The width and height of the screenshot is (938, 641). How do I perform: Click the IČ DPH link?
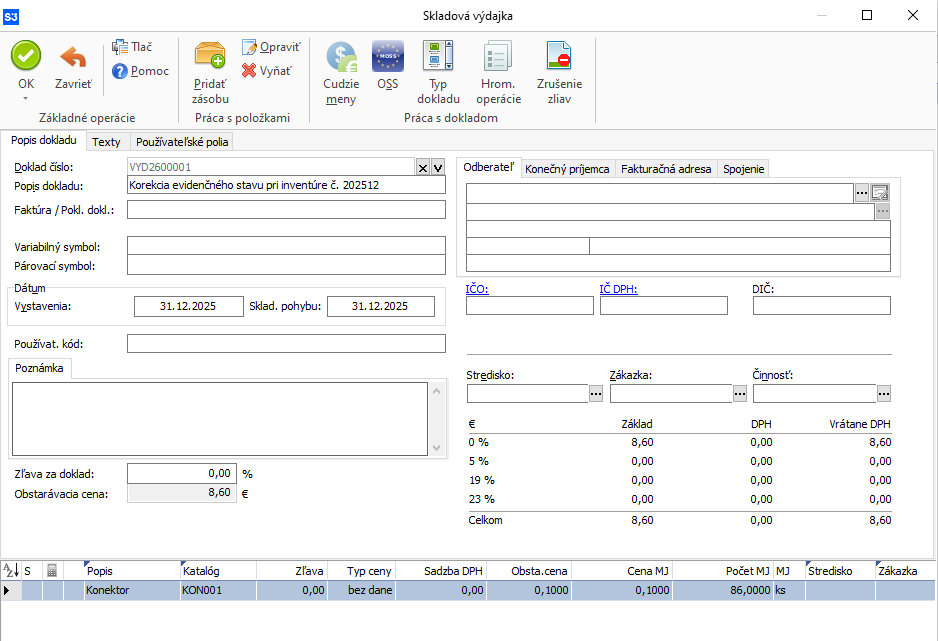(618, 290)
